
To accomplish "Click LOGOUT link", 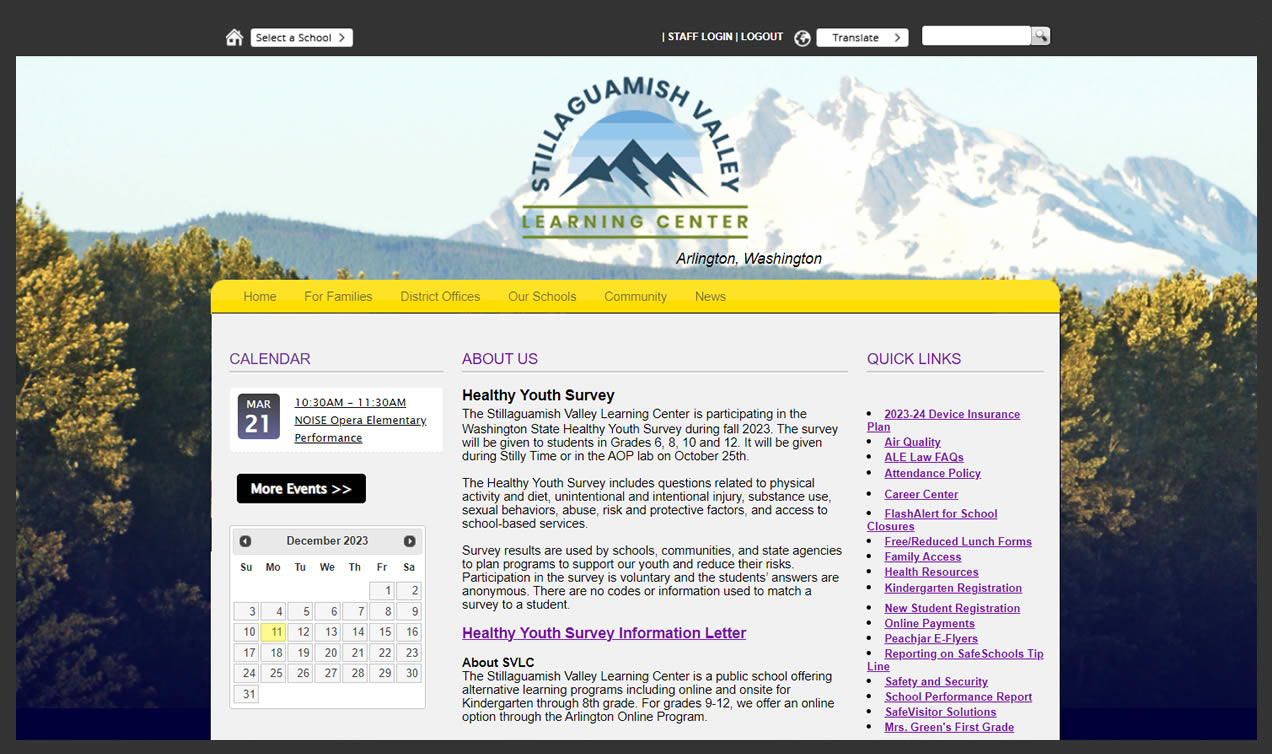I will point(762,36).
